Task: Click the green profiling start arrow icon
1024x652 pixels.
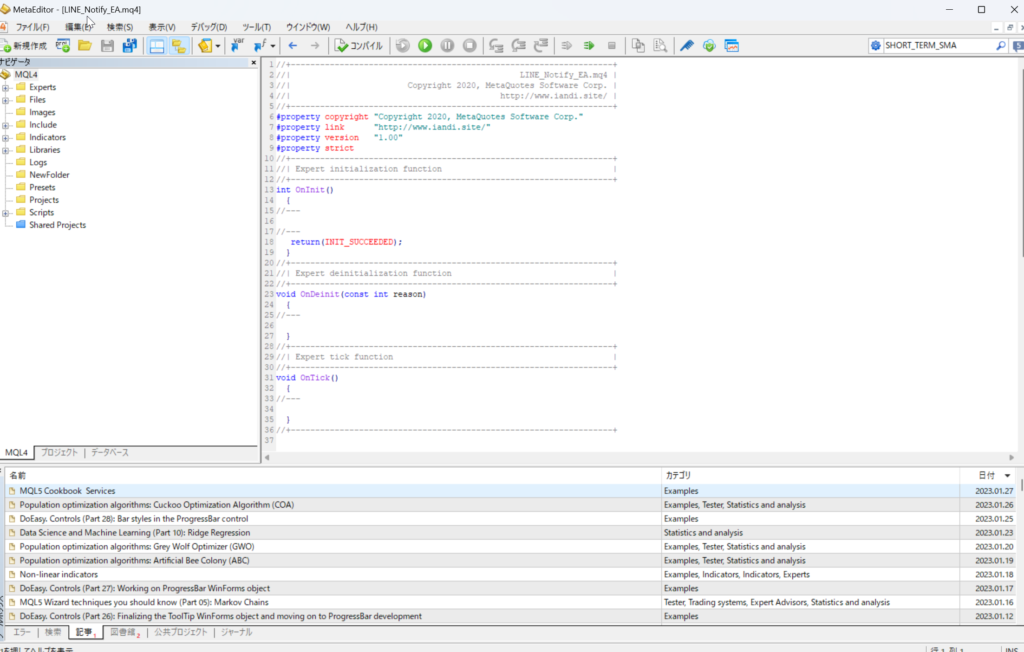Action: pos(589,46)
